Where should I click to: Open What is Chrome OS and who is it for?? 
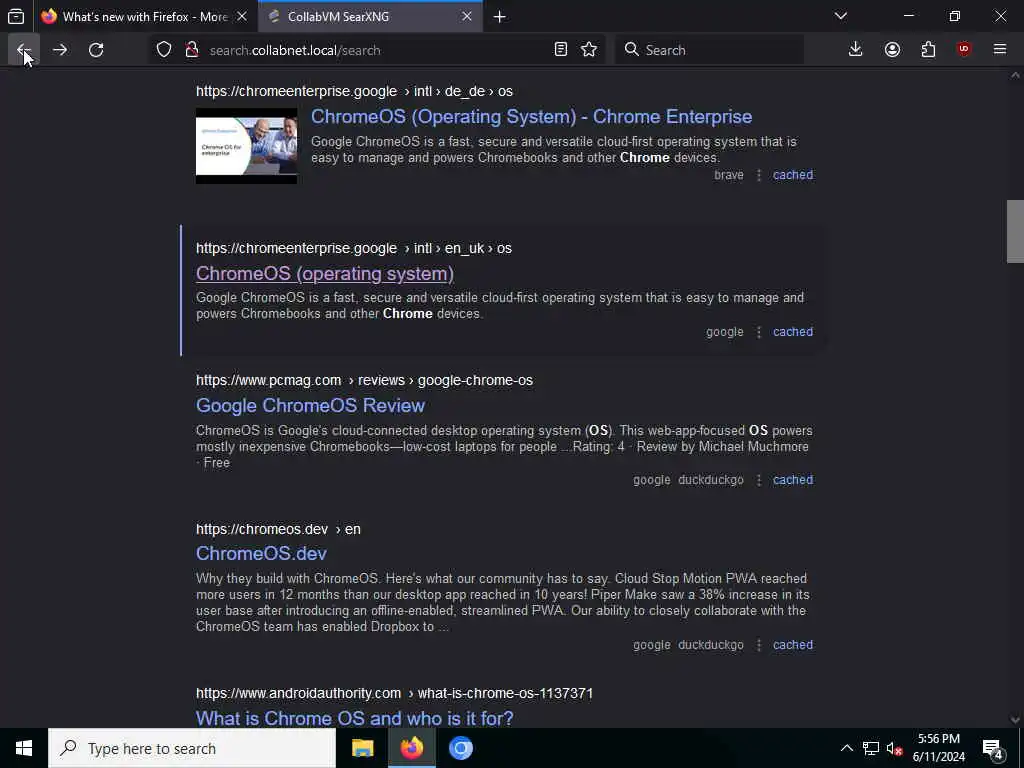[x=355, y=718]
